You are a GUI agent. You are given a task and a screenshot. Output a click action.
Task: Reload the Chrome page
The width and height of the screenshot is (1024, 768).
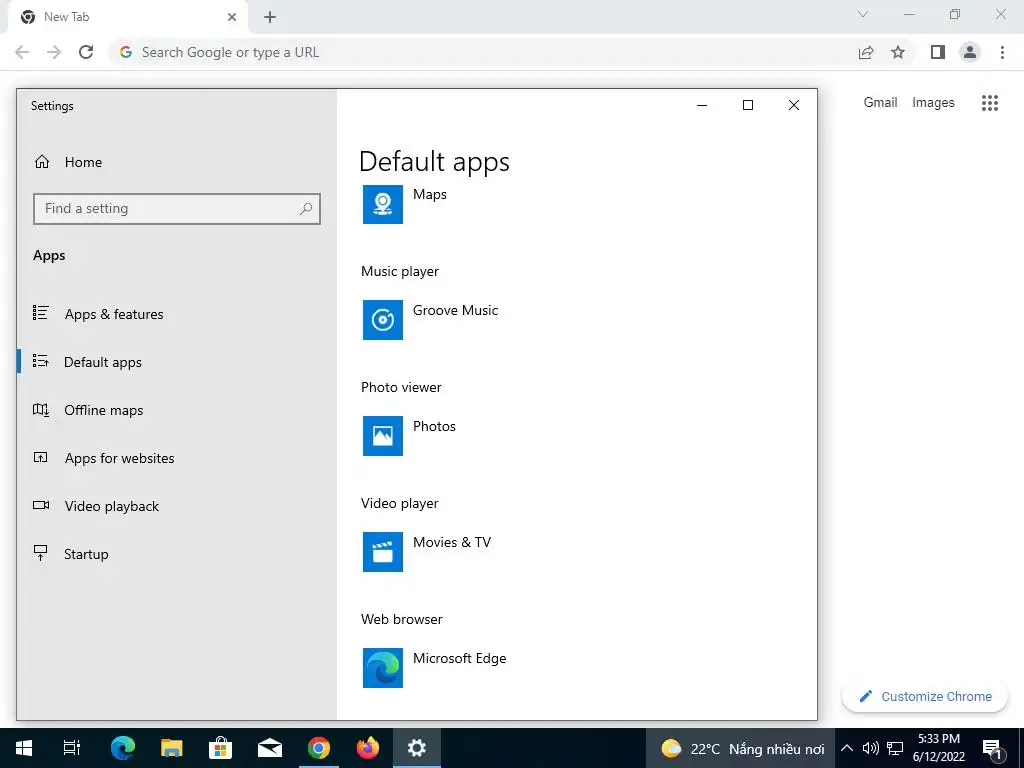pyautogui.click(x=86, y=52)
